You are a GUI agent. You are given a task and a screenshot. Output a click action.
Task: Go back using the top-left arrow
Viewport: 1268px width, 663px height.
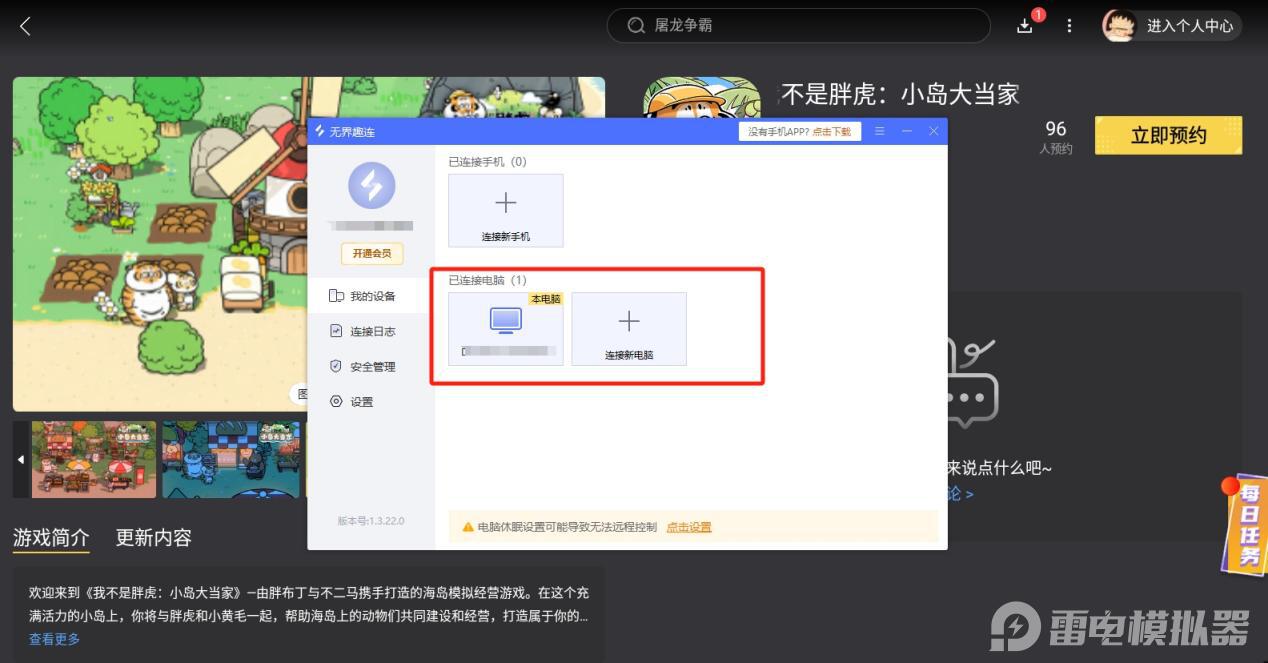[x=25, y=26]
